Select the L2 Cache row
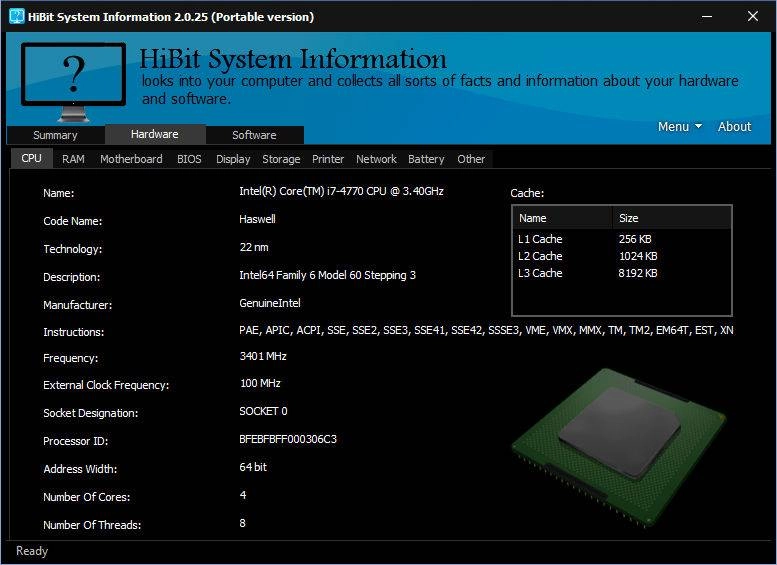777x565 pixels. 622,256
